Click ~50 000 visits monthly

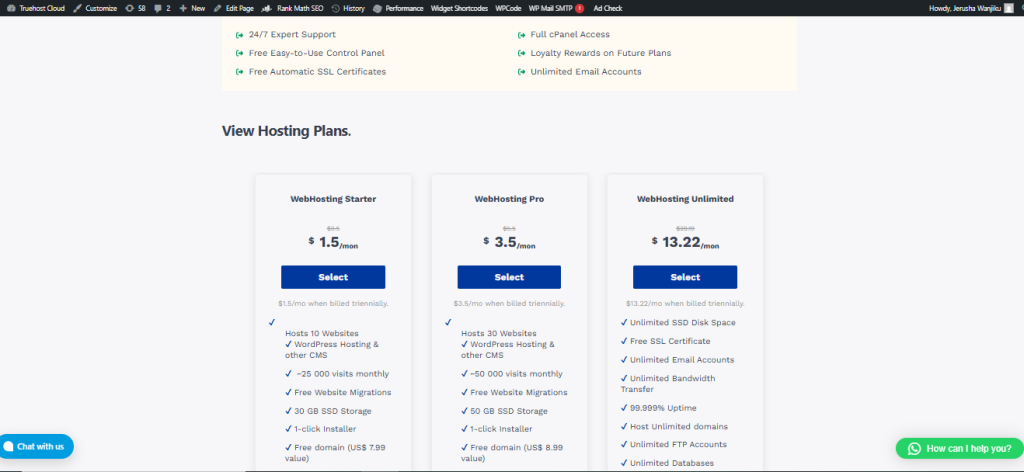coord(516,374)
